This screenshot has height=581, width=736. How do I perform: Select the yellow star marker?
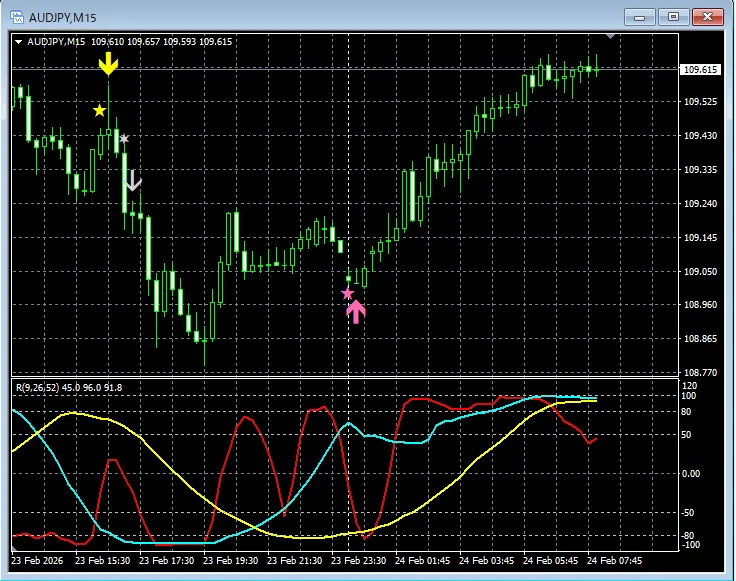99,110
